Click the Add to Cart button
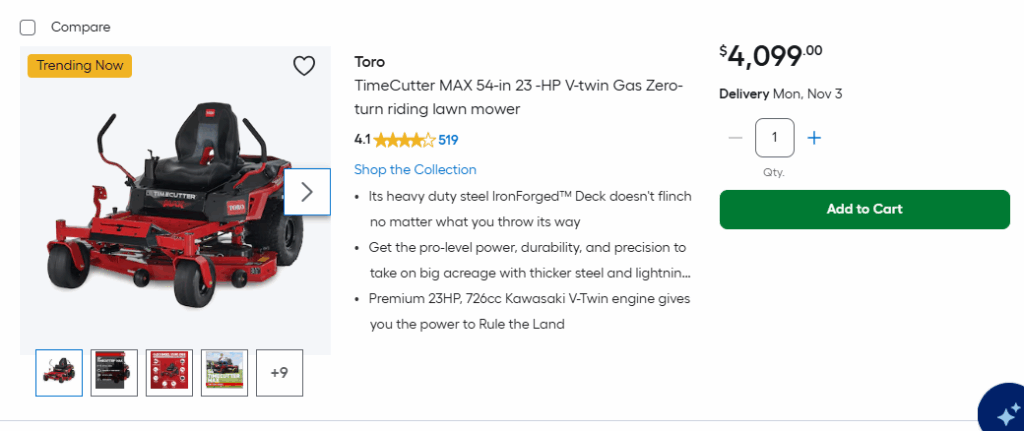This screenshot has height=431, width=1024. tap(864, 209)
